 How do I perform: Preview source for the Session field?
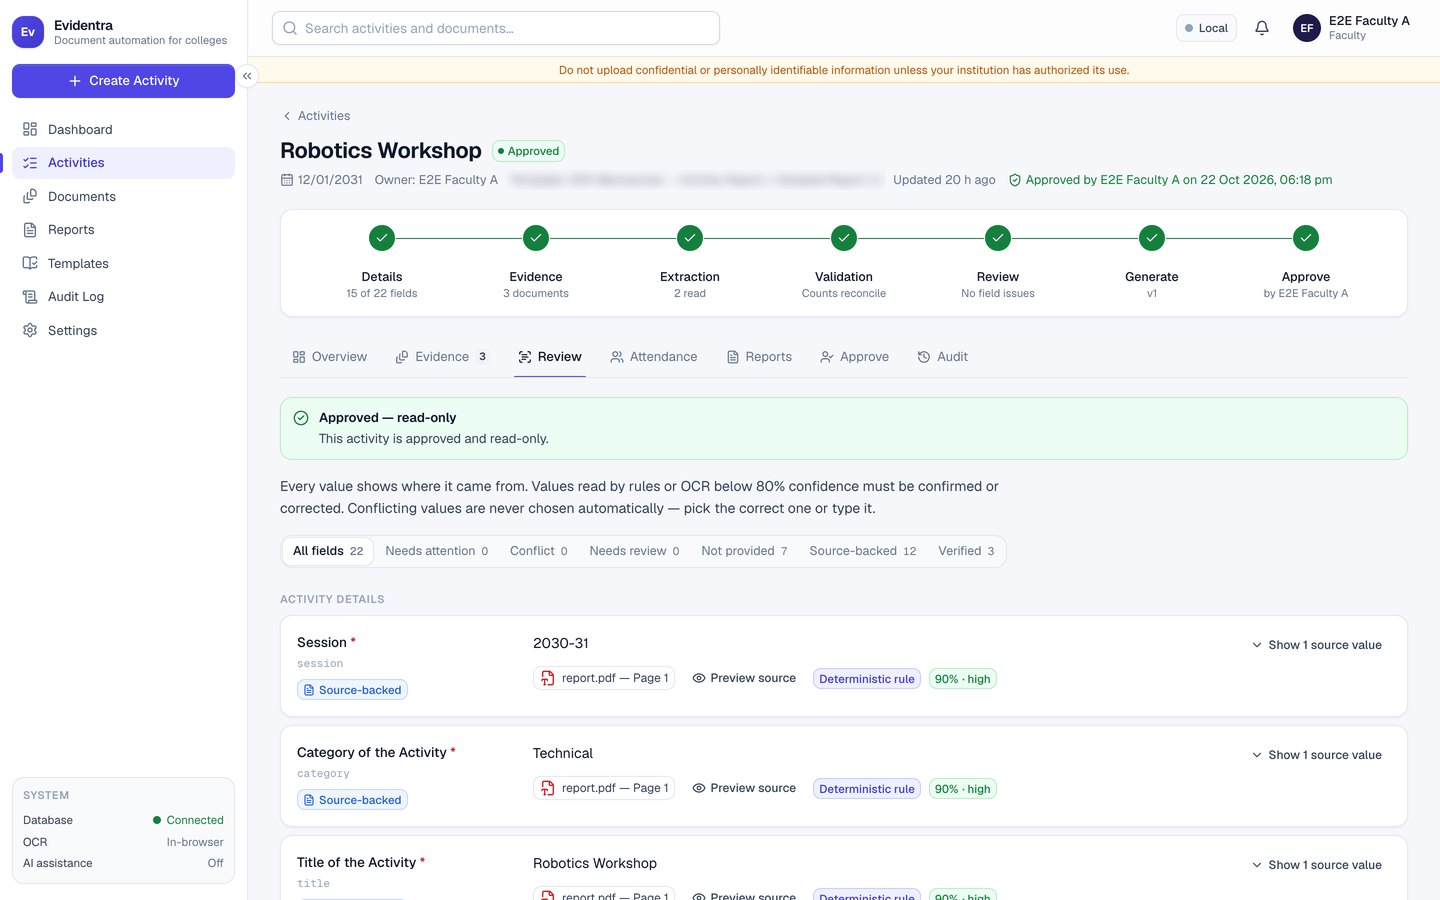(x=744, y=678)
